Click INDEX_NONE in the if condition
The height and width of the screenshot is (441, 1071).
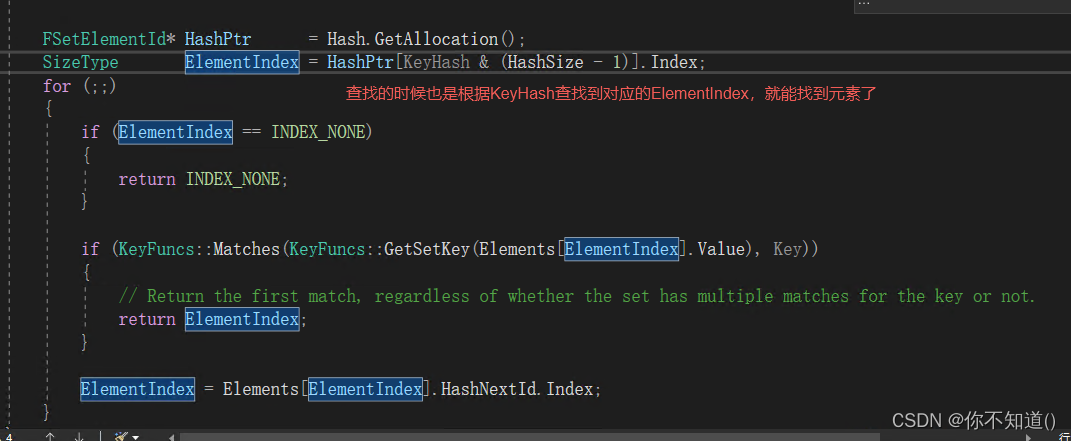pos(318,132)
